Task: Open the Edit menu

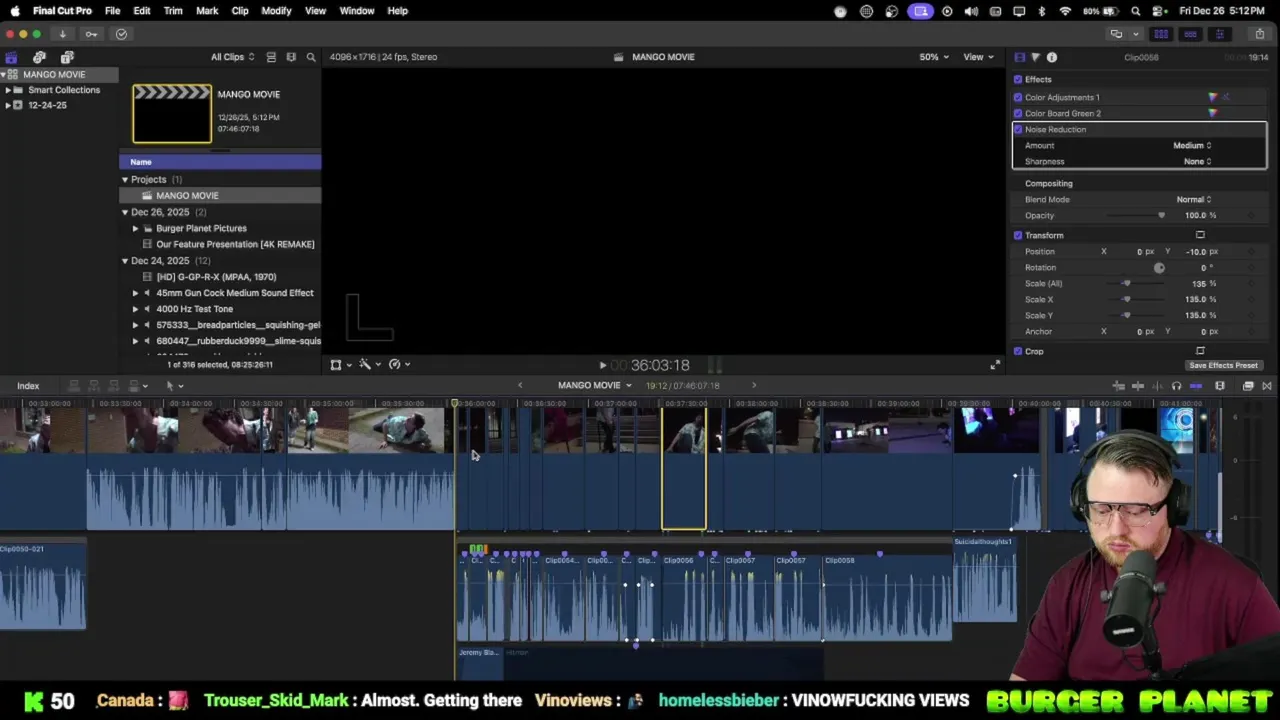Action: (x=142, y=11)
